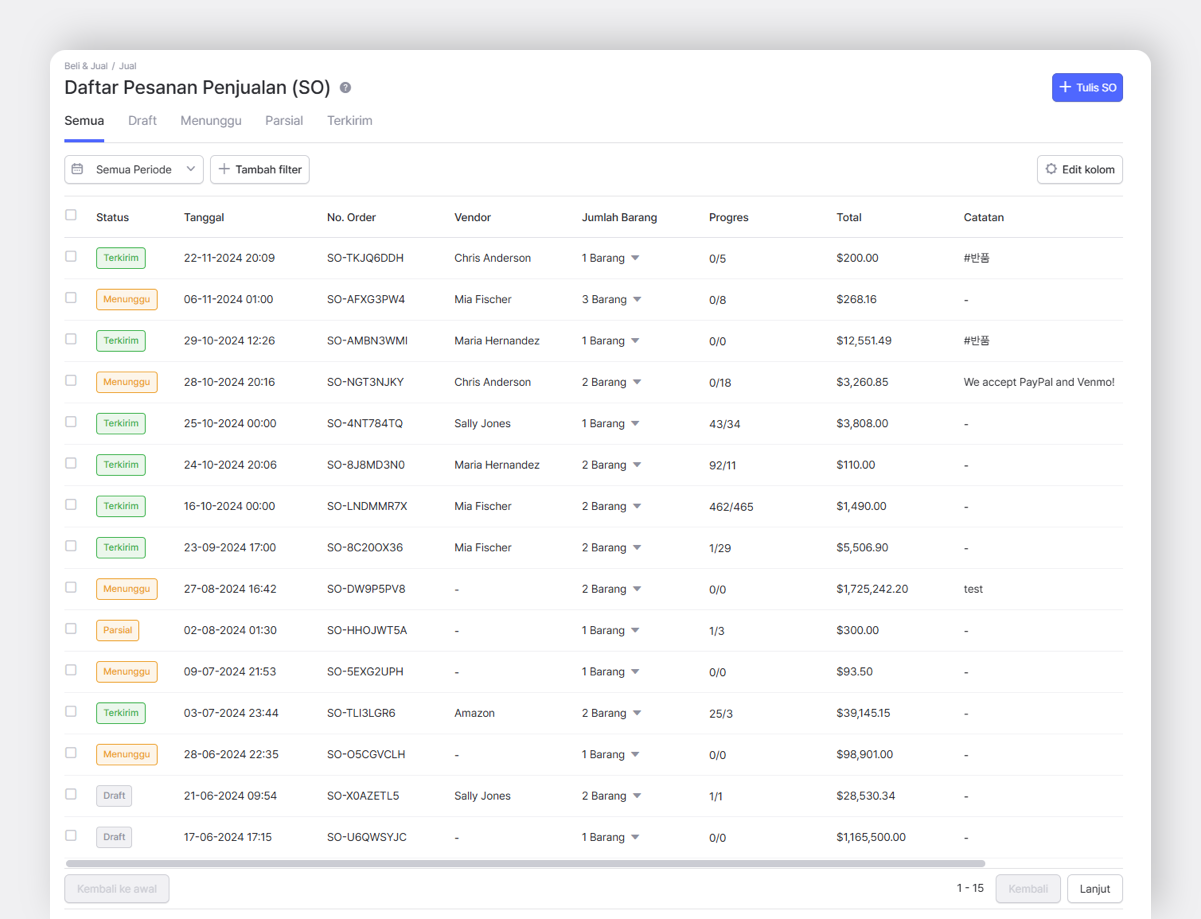
Task: Click the plus icon in Tulis SO
Action: tap(1065, 88)
